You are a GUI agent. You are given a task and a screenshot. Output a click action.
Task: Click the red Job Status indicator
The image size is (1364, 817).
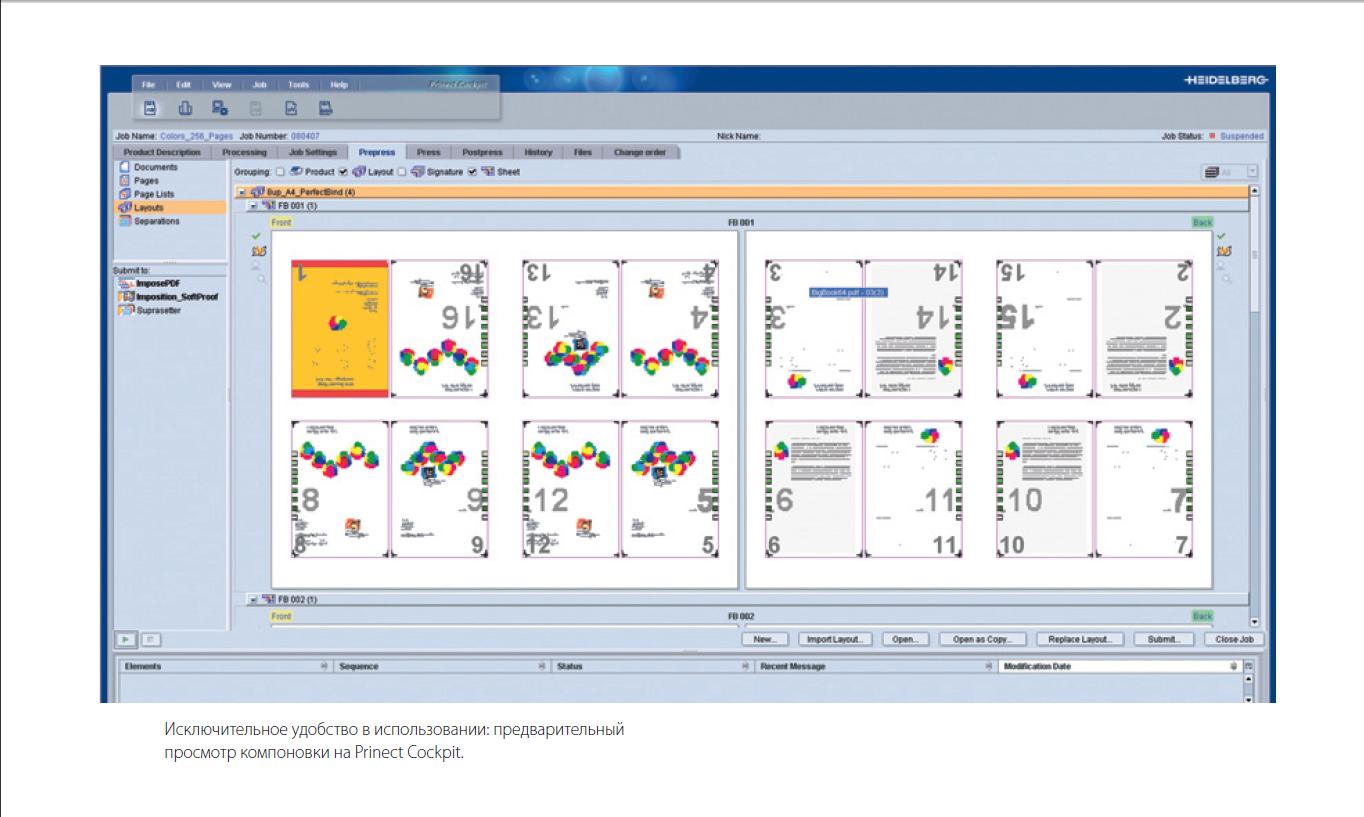[x=1212, y=136]
